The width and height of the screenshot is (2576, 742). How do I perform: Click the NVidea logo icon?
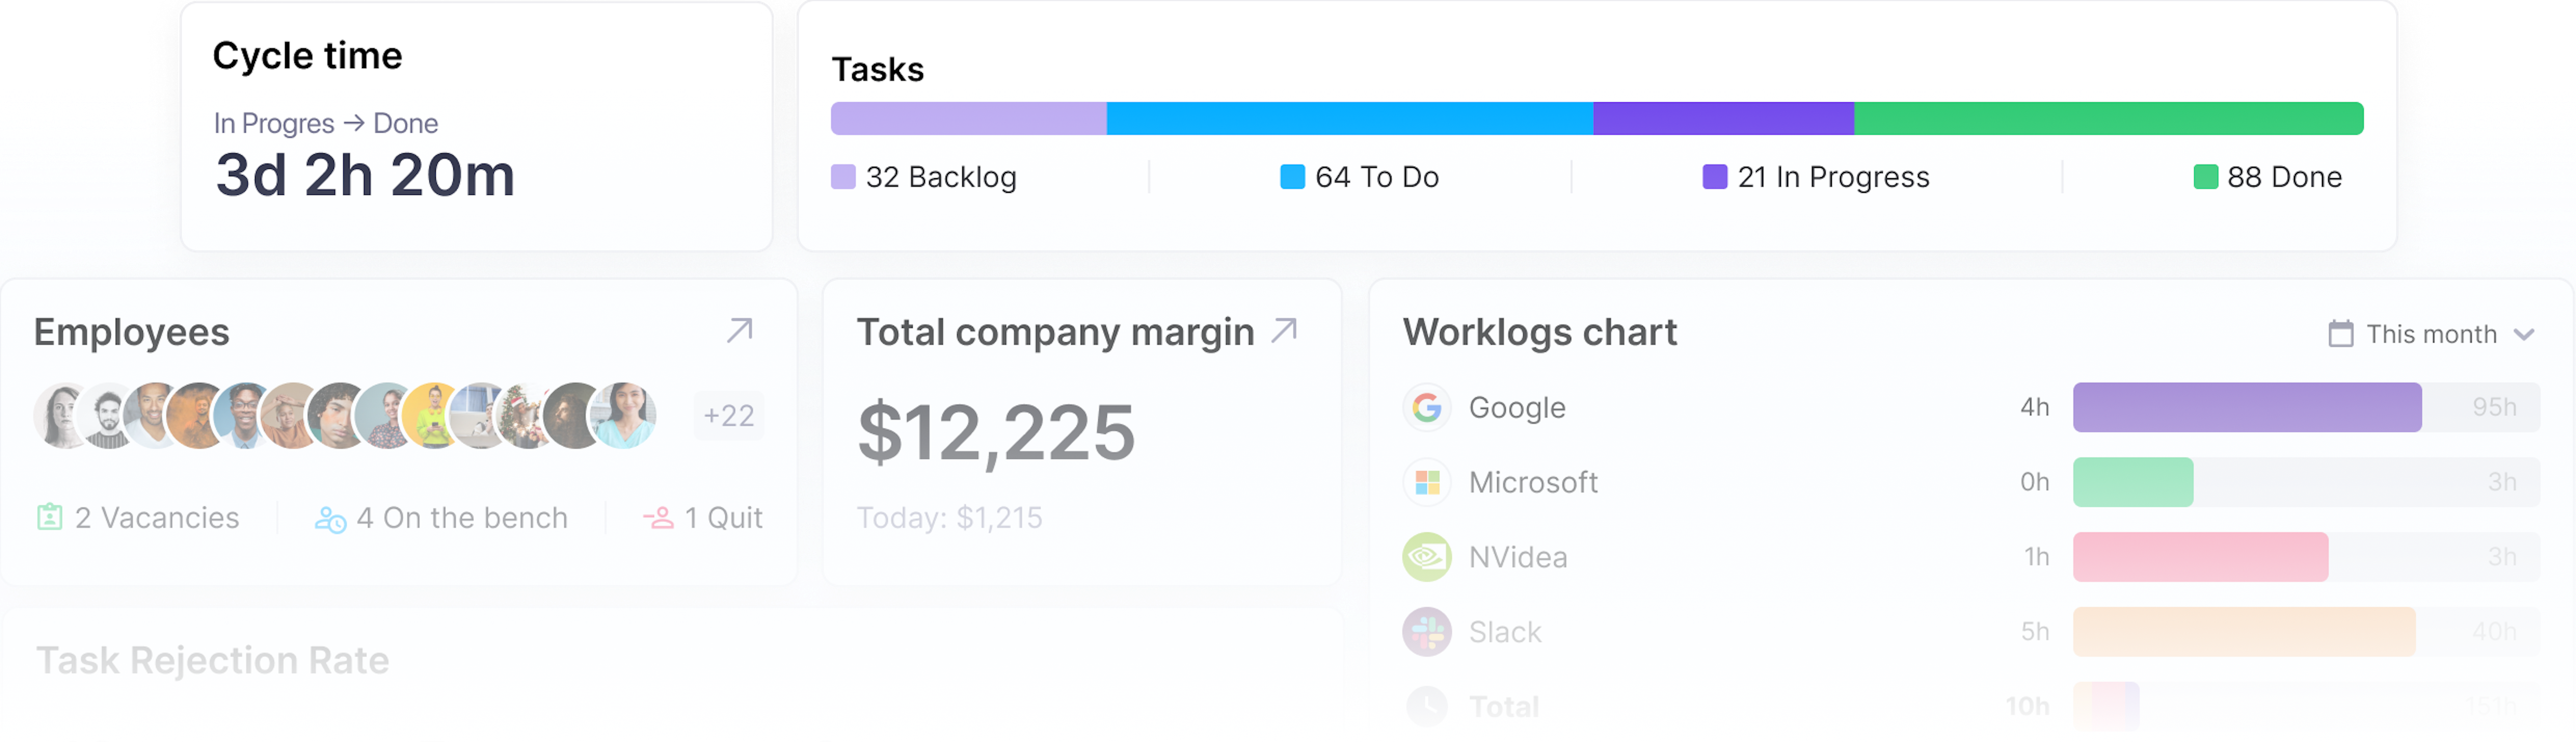(x=1427, y=558)
